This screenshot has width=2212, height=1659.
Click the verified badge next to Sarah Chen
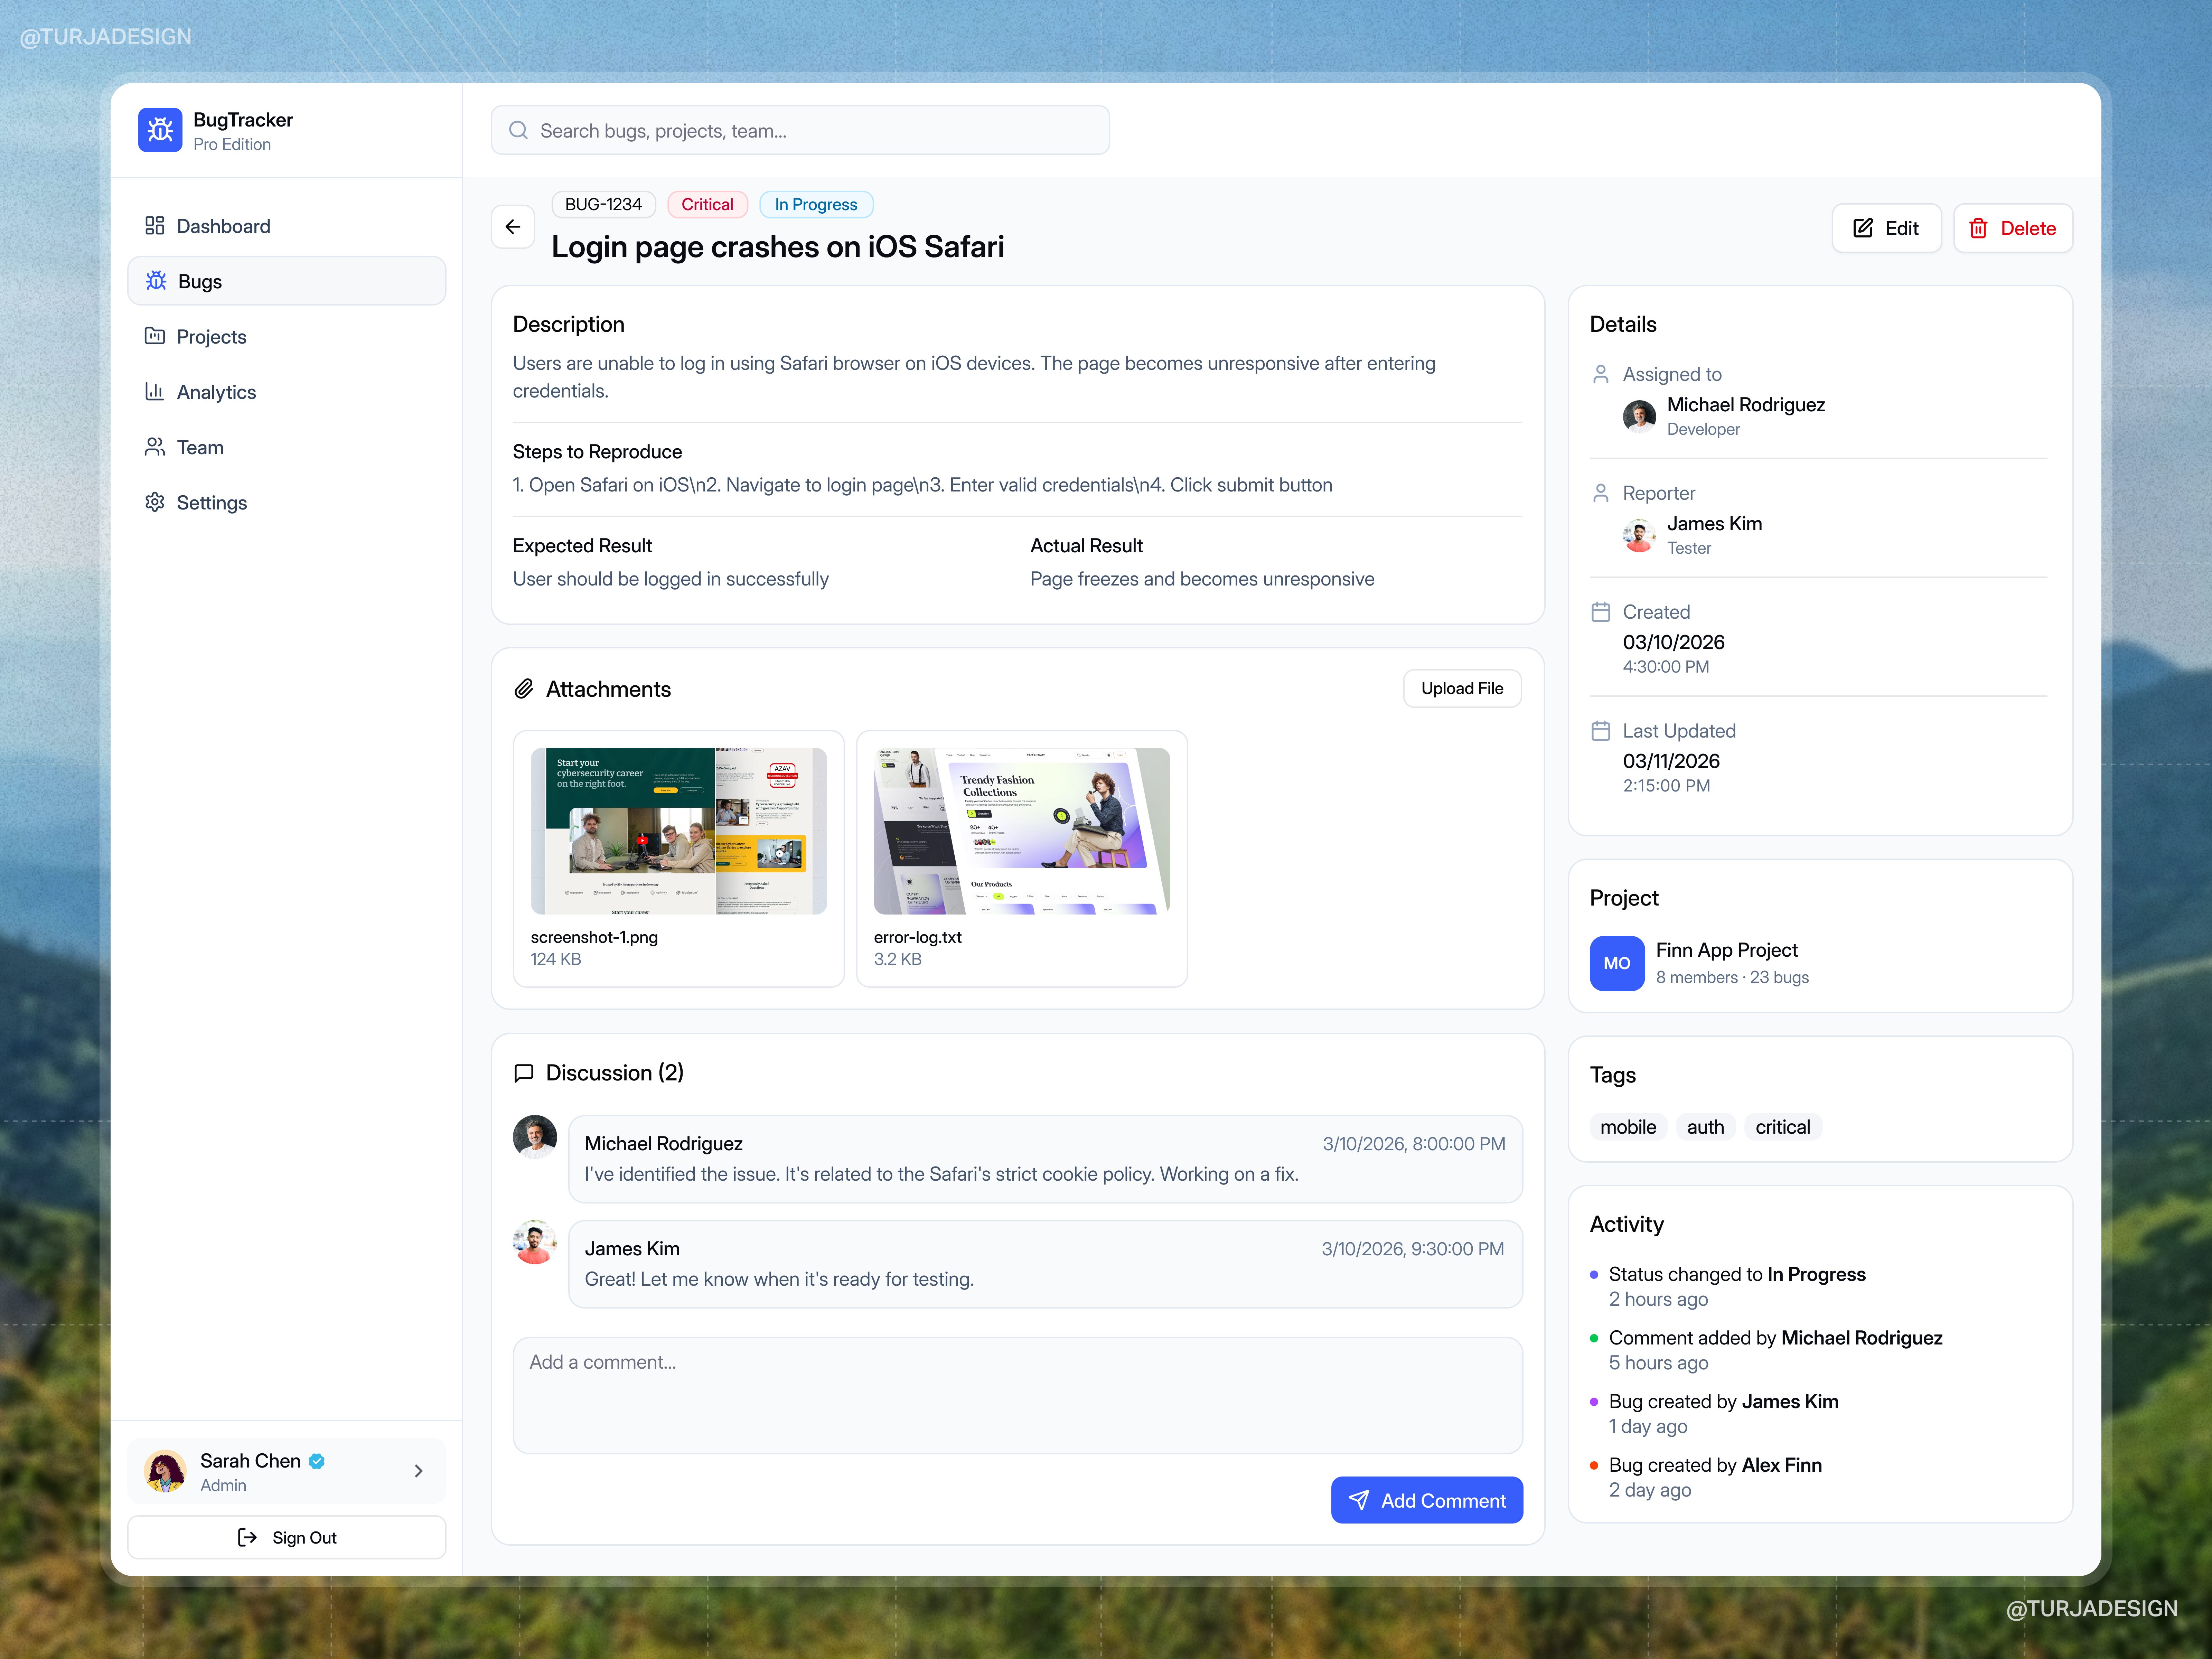[317, 1461]
